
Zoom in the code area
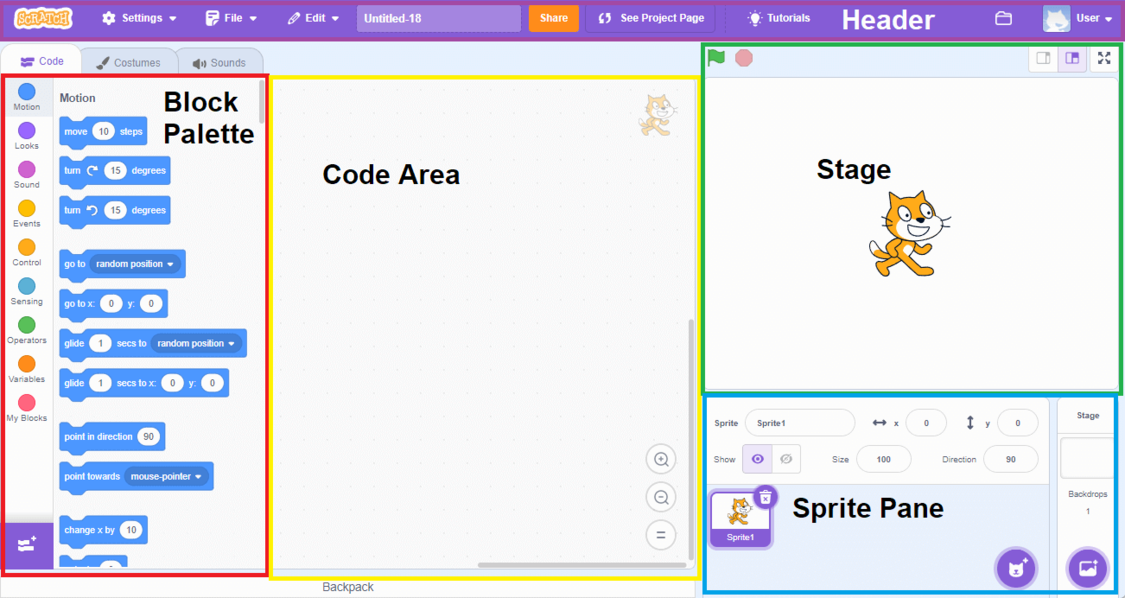pos(661,459)
